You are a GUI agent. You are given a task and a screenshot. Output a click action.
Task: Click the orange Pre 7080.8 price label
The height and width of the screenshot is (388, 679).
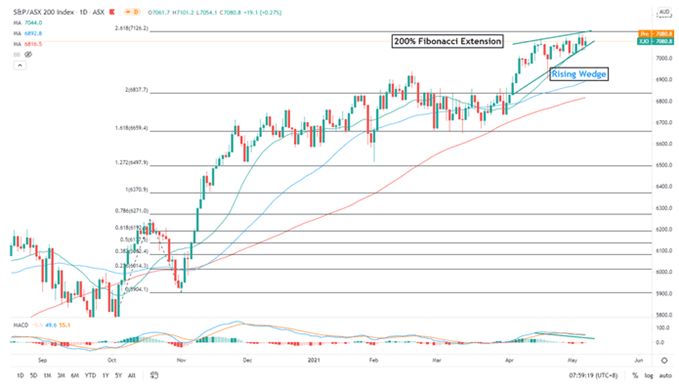click(x=656, y=33)
